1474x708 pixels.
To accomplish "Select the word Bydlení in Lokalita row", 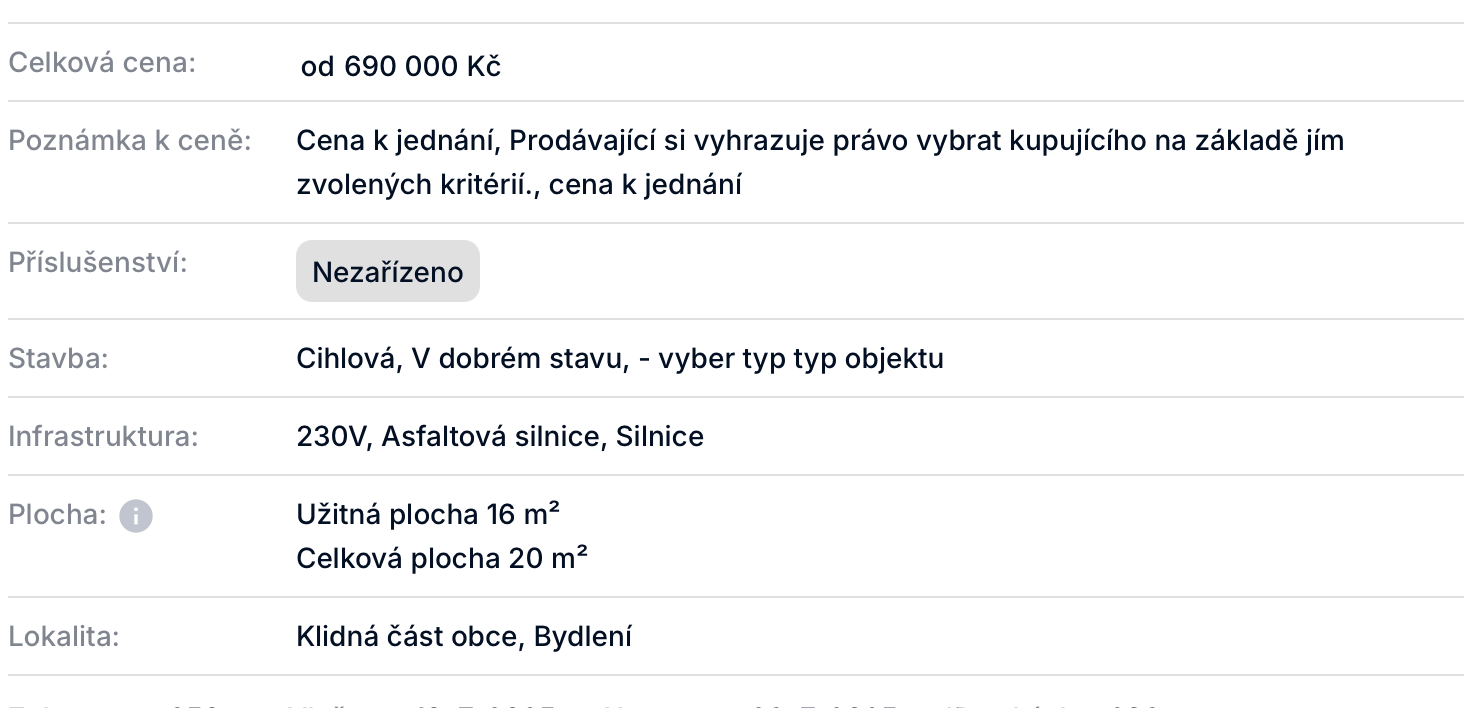I will pos(582,636).
